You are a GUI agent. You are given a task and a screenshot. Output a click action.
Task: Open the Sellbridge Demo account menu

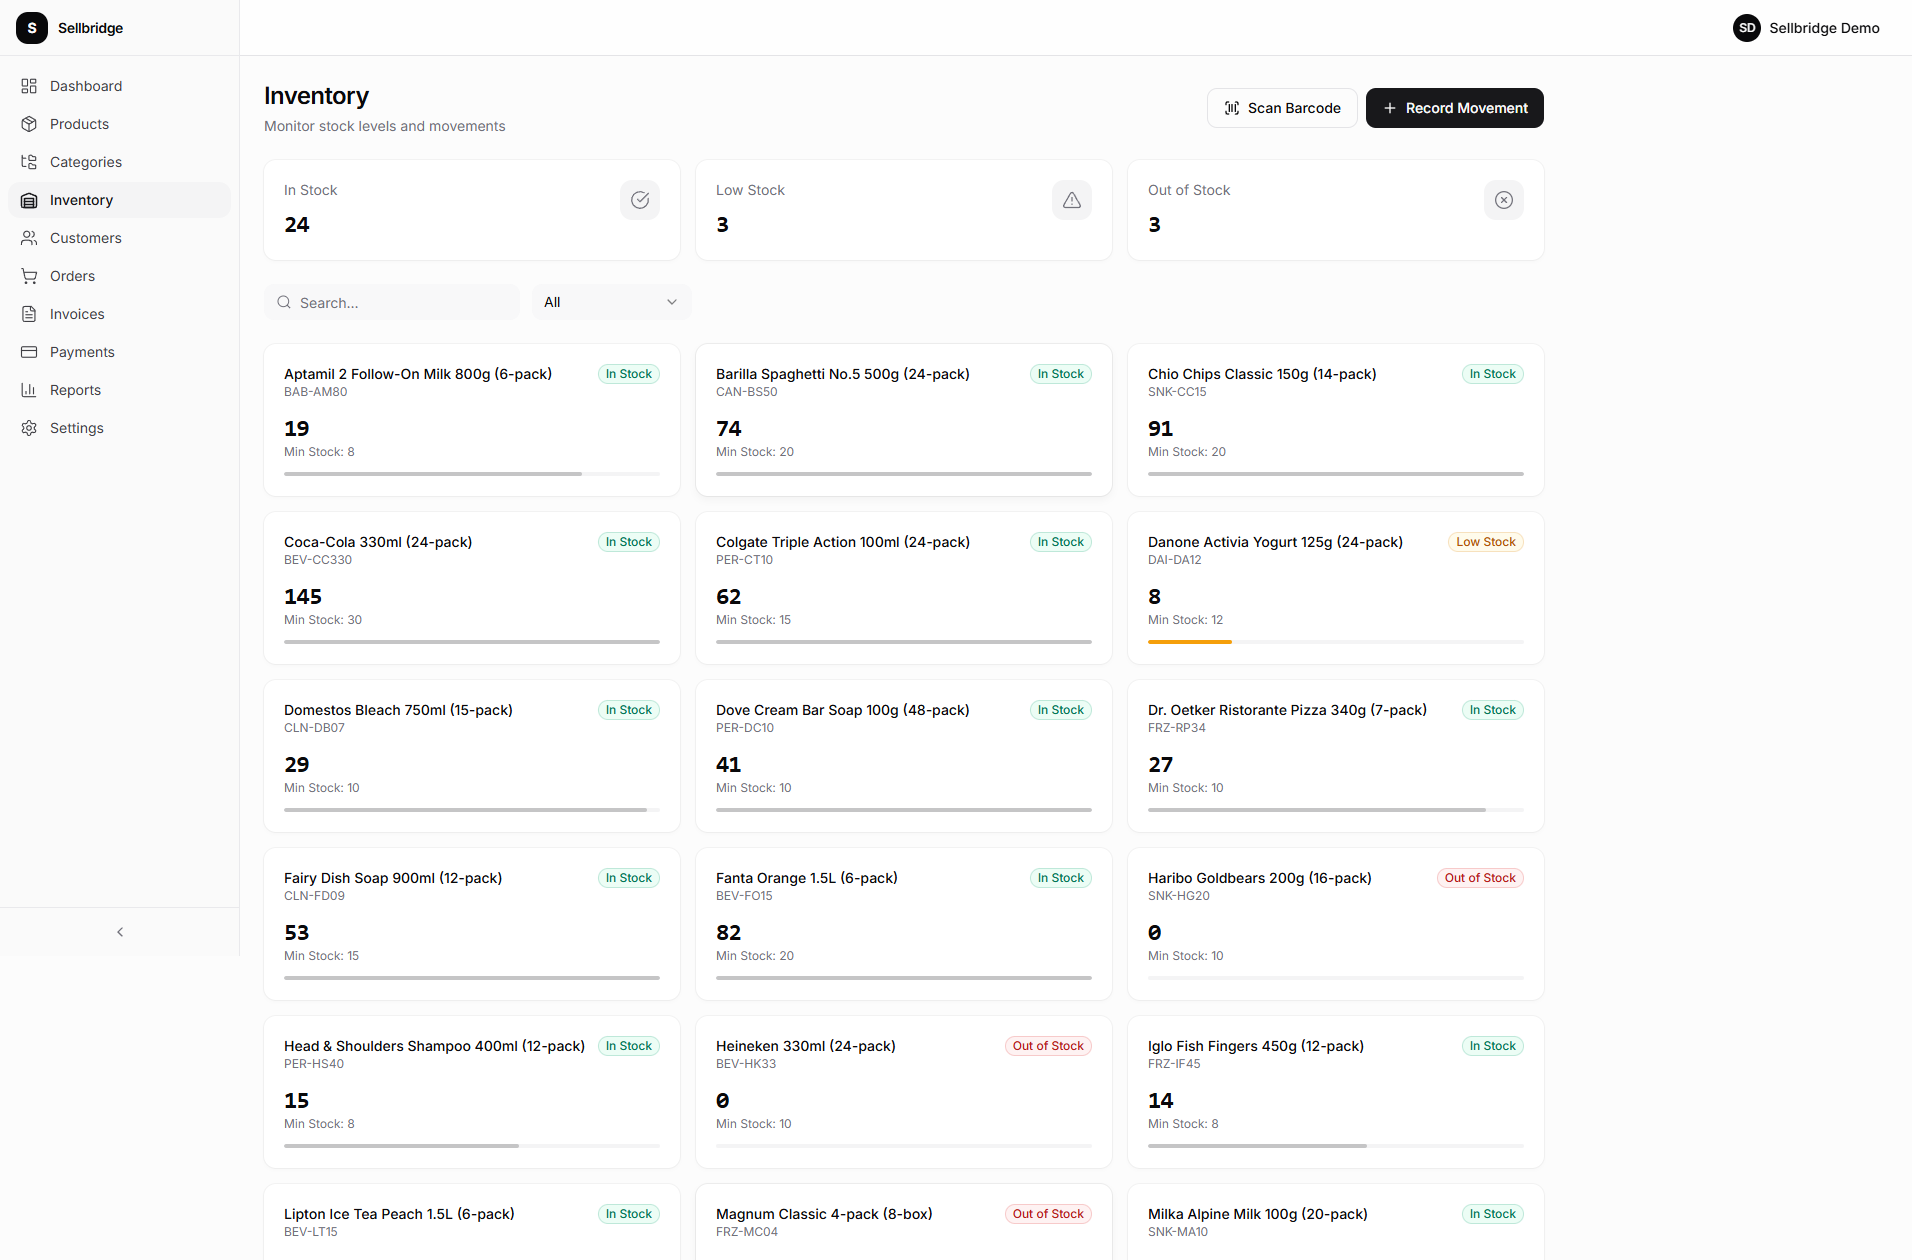(x=1806, y=28)
